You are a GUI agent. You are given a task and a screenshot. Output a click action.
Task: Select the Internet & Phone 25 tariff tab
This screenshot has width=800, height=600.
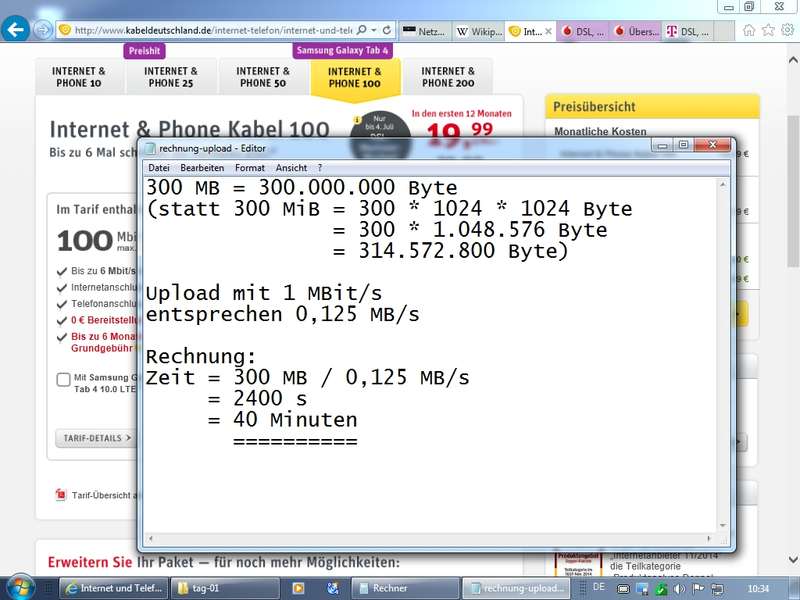[171, 77]
